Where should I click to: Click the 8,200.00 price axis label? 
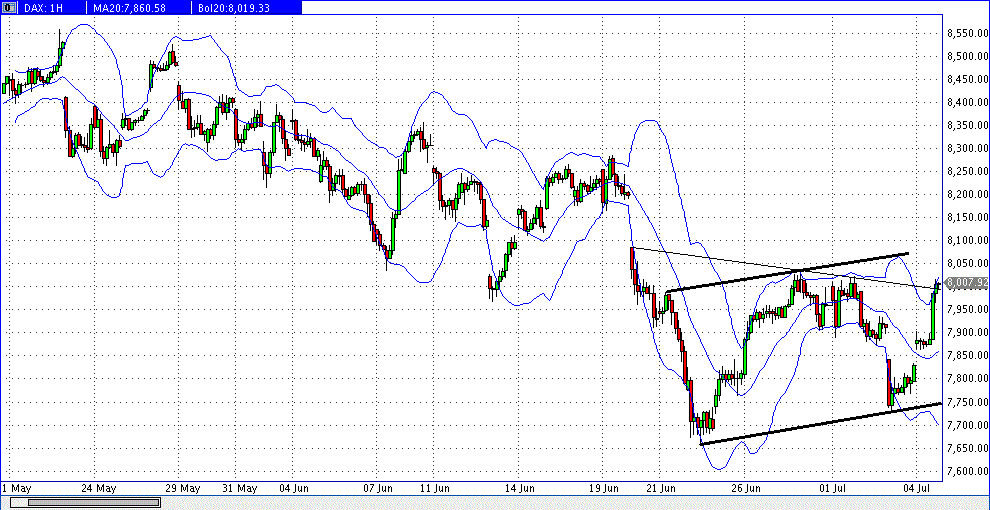[968, 194]
